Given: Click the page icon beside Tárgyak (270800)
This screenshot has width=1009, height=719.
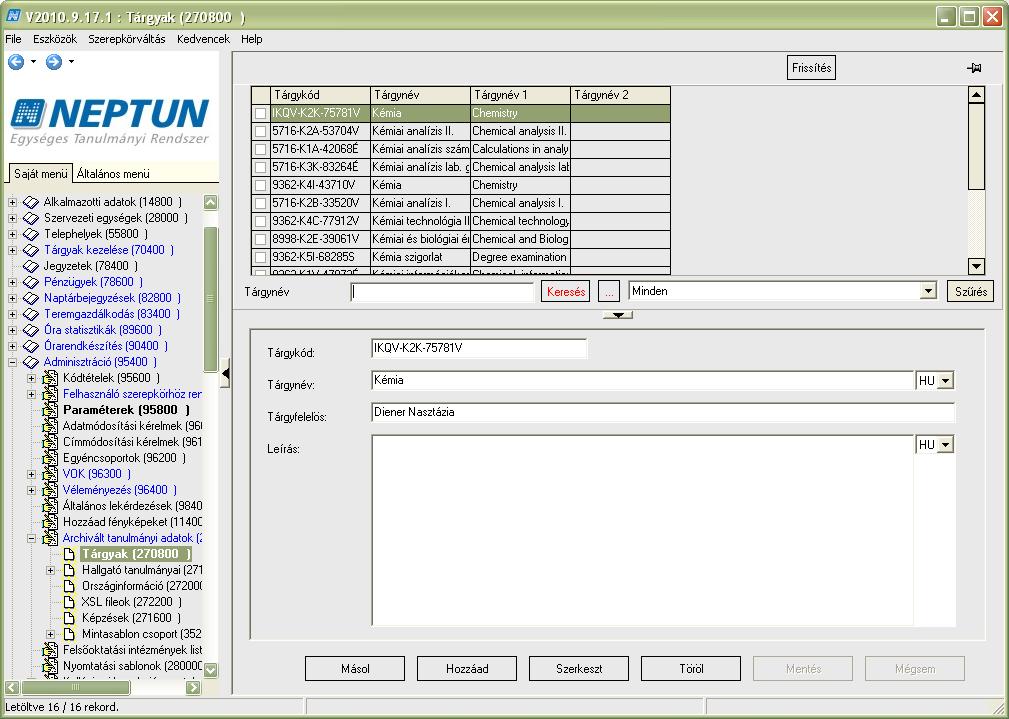Looking at the screenshot, I should pyautogui.click(x=69, y=554).
